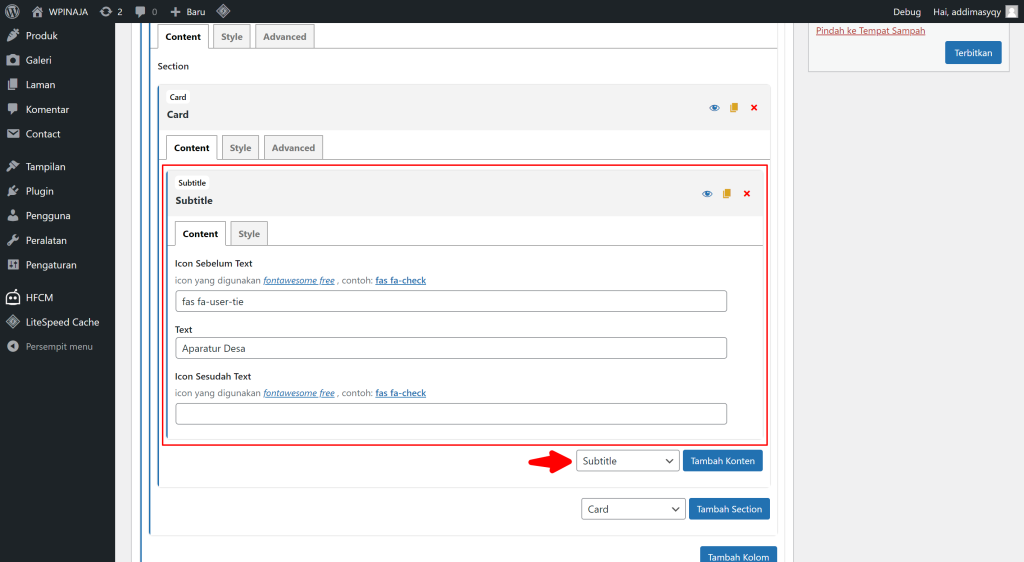Click the Subtitle heading text

click(194, 200)
